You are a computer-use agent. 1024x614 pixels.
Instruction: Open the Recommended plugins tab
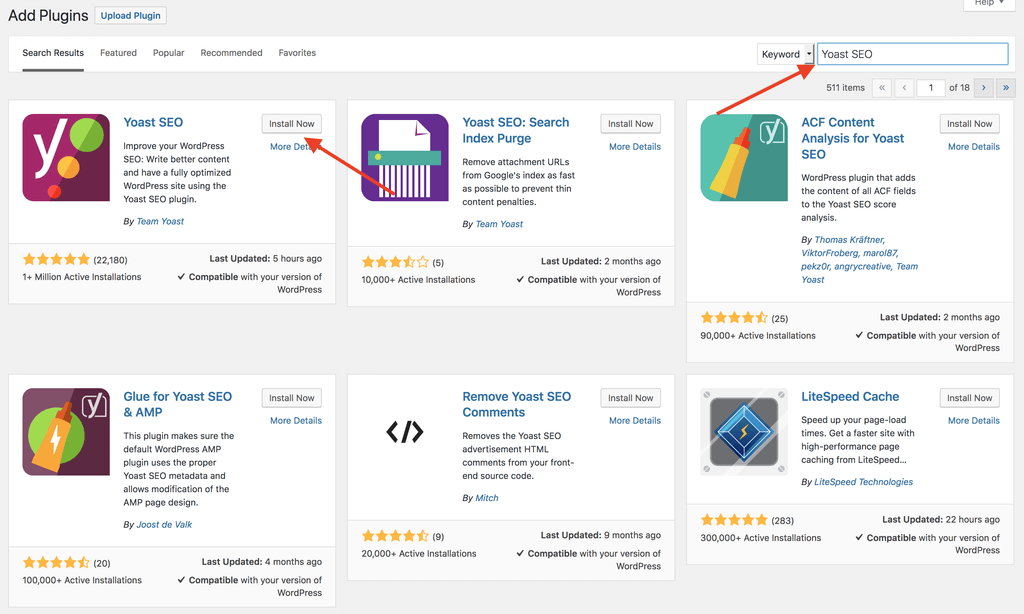(231, 53)
